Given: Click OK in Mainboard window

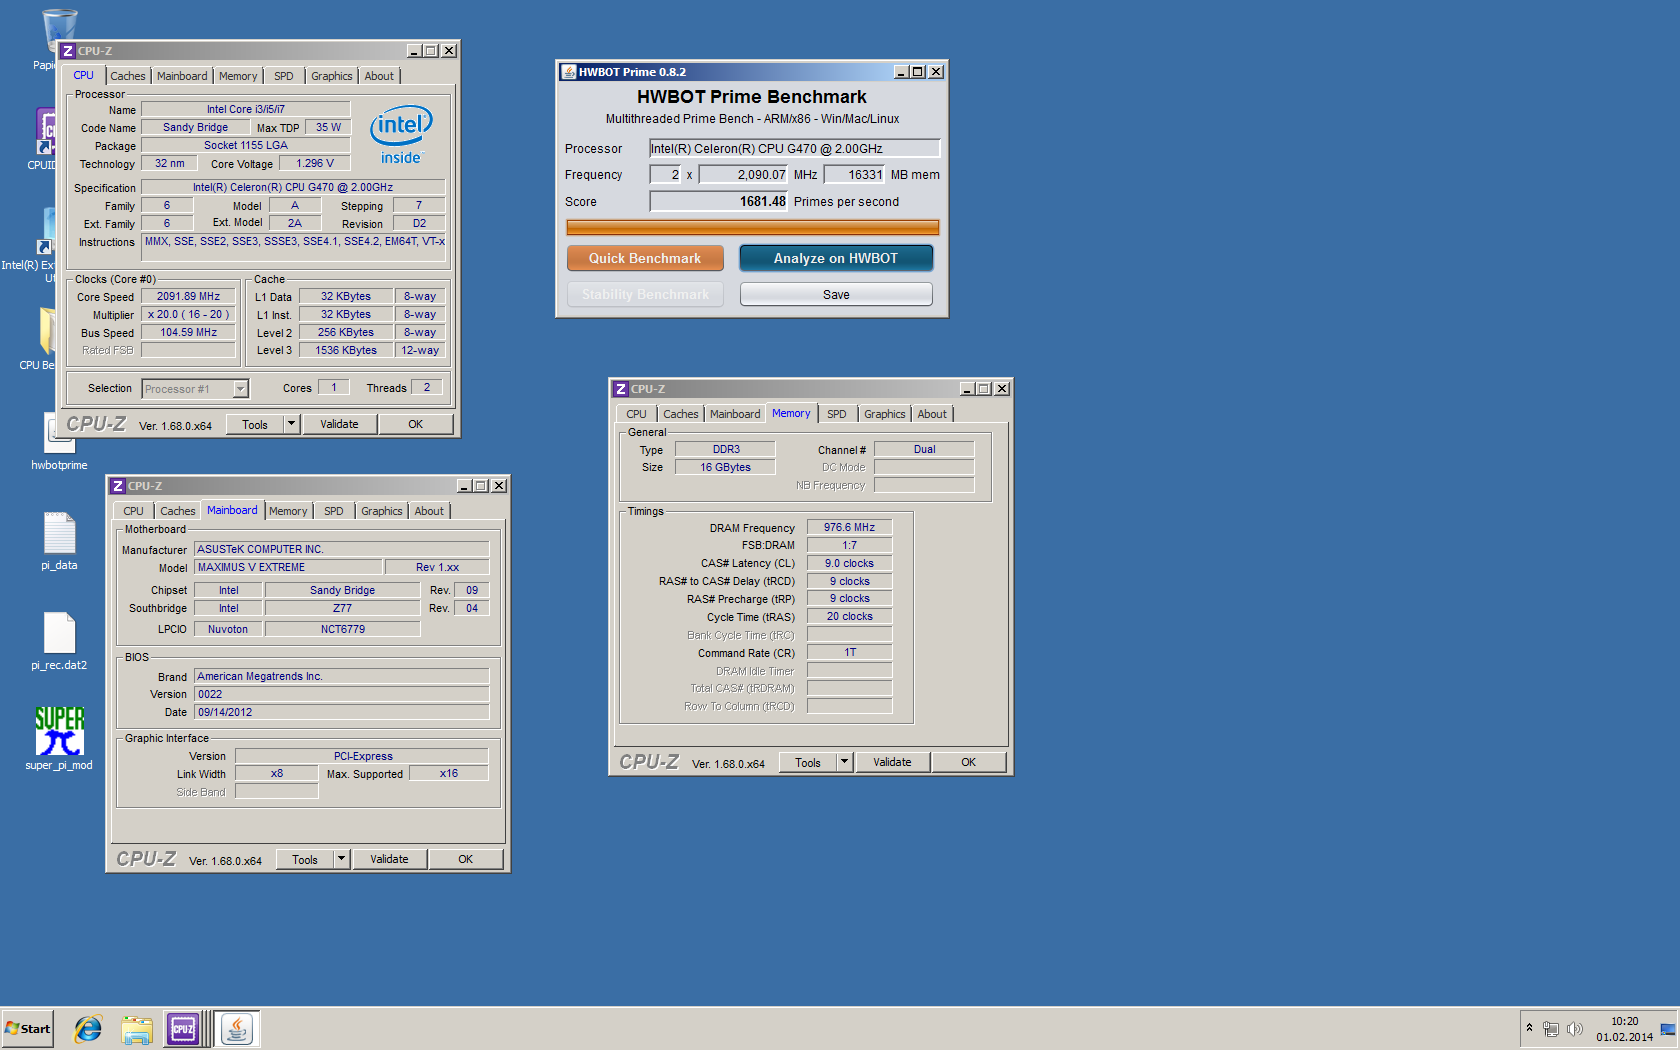Looking at the screenshot, I should tap(466, 859).
